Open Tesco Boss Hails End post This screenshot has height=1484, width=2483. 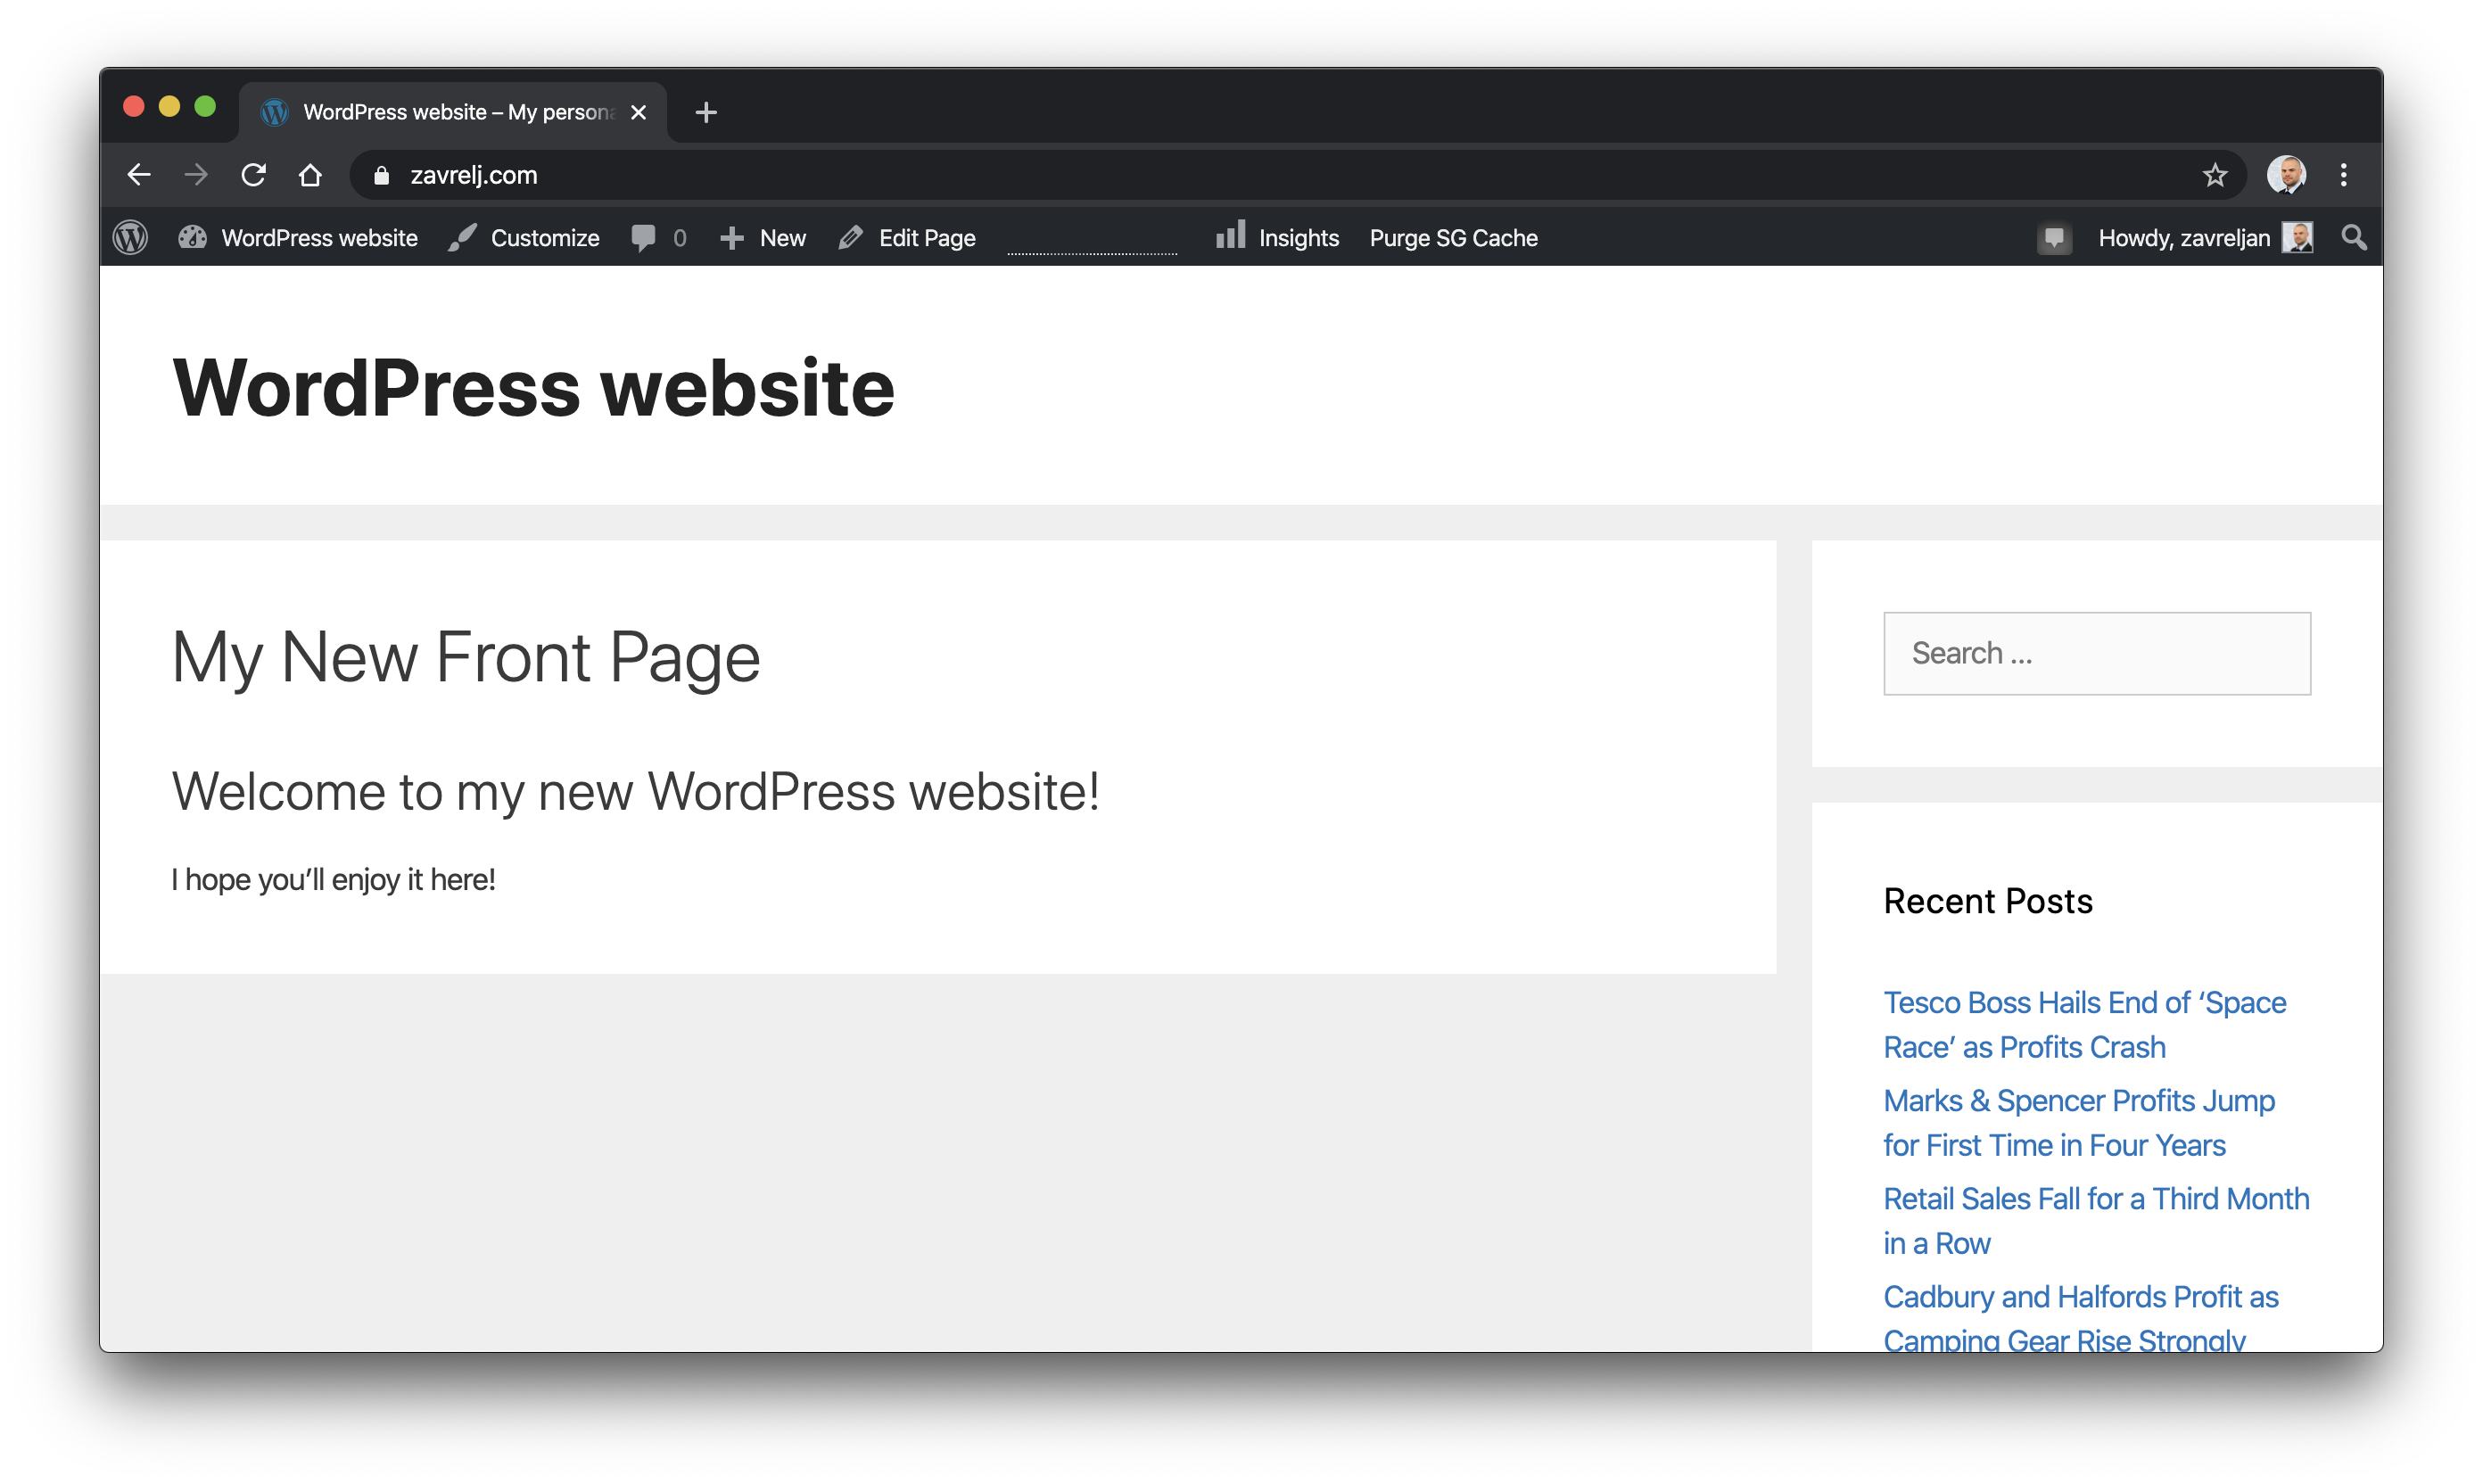click(x=2084, y=1024)
